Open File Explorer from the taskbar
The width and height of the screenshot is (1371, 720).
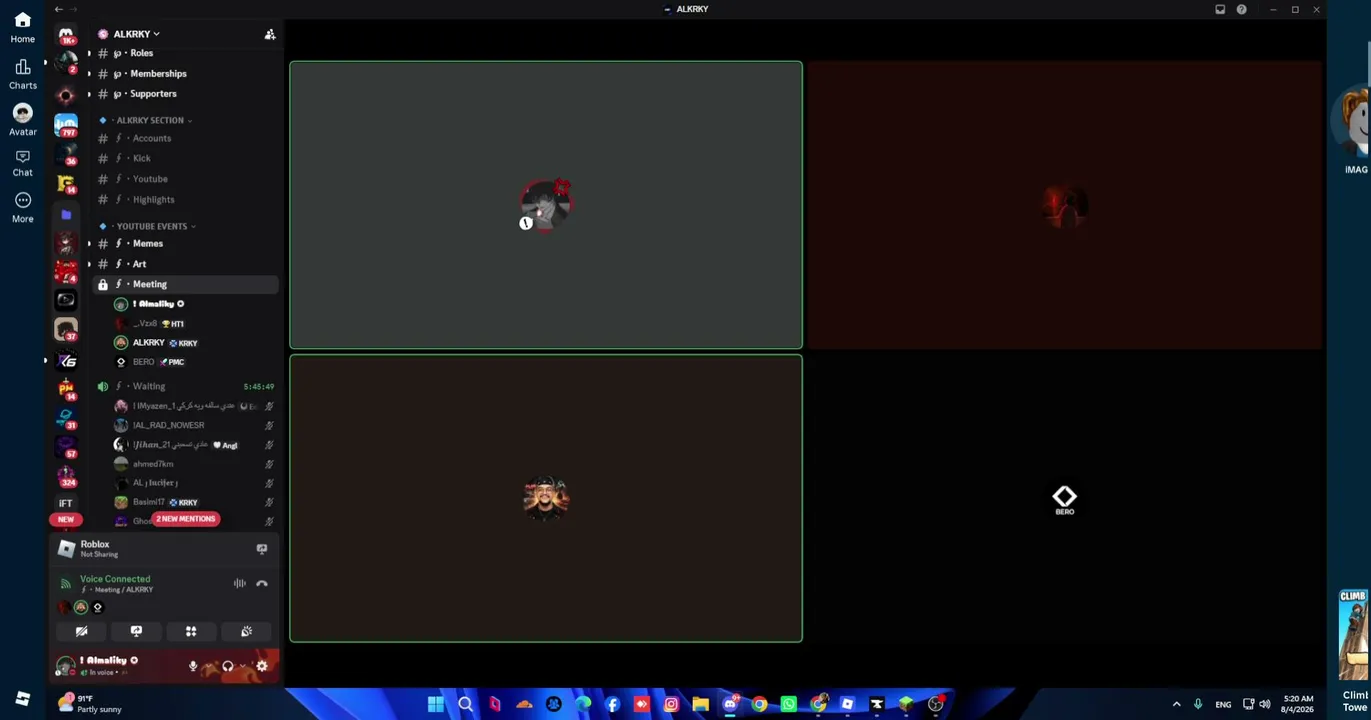point(700,704)
